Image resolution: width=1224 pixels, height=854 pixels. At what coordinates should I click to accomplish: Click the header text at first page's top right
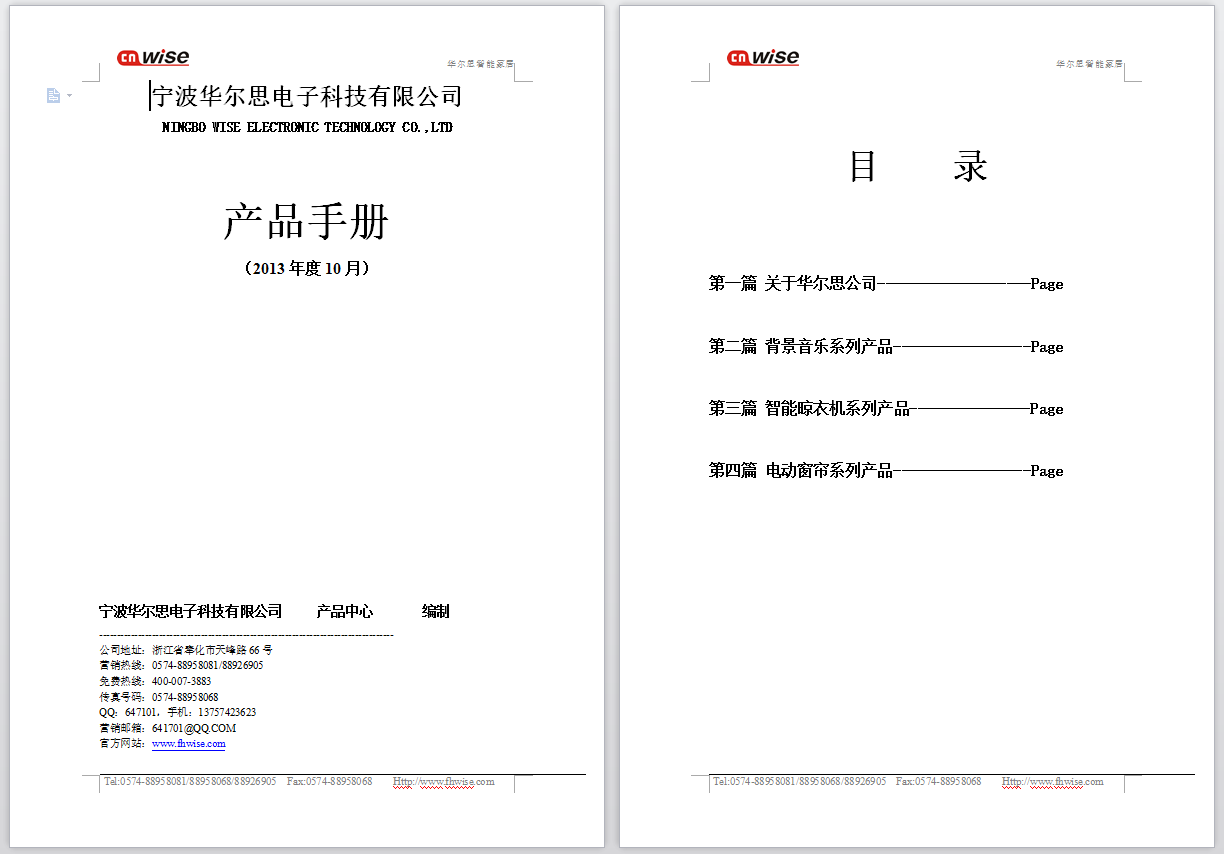pyautogui.click(x=479, y=64)
